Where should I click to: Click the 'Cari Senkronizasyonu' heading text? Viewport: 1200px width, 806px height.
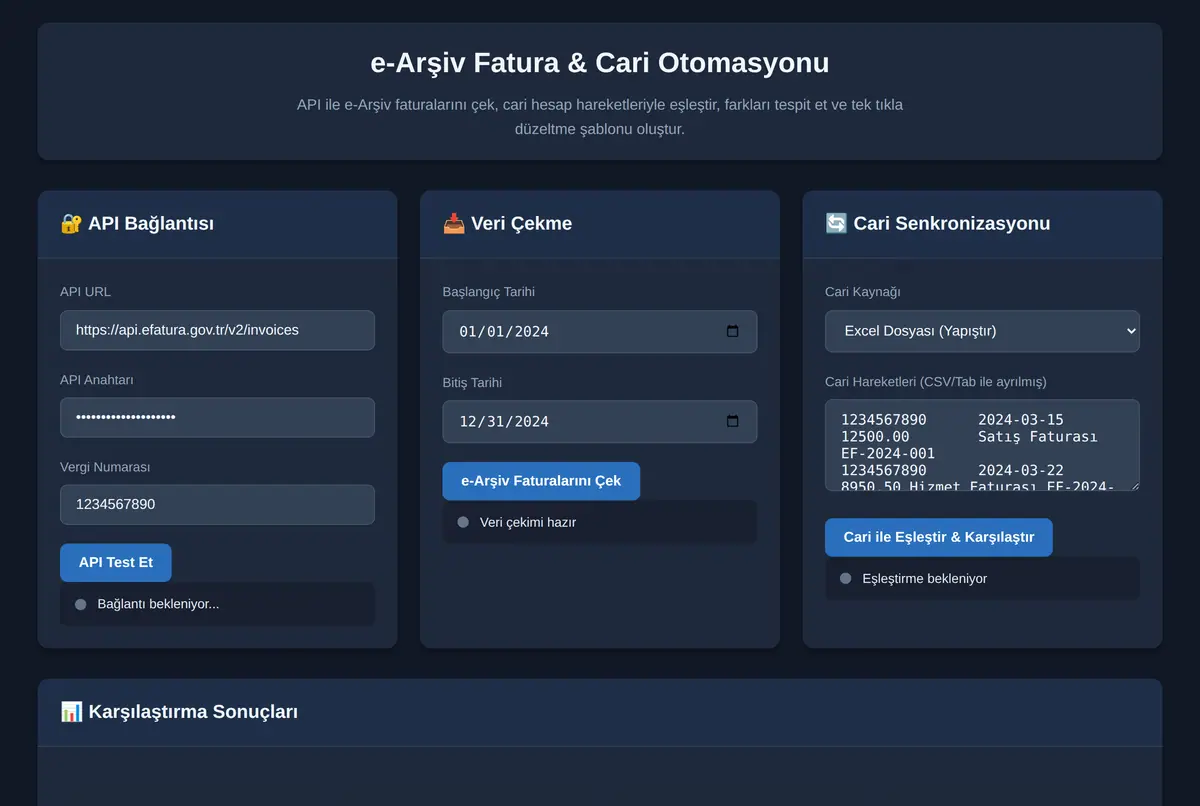click(952, 223)
